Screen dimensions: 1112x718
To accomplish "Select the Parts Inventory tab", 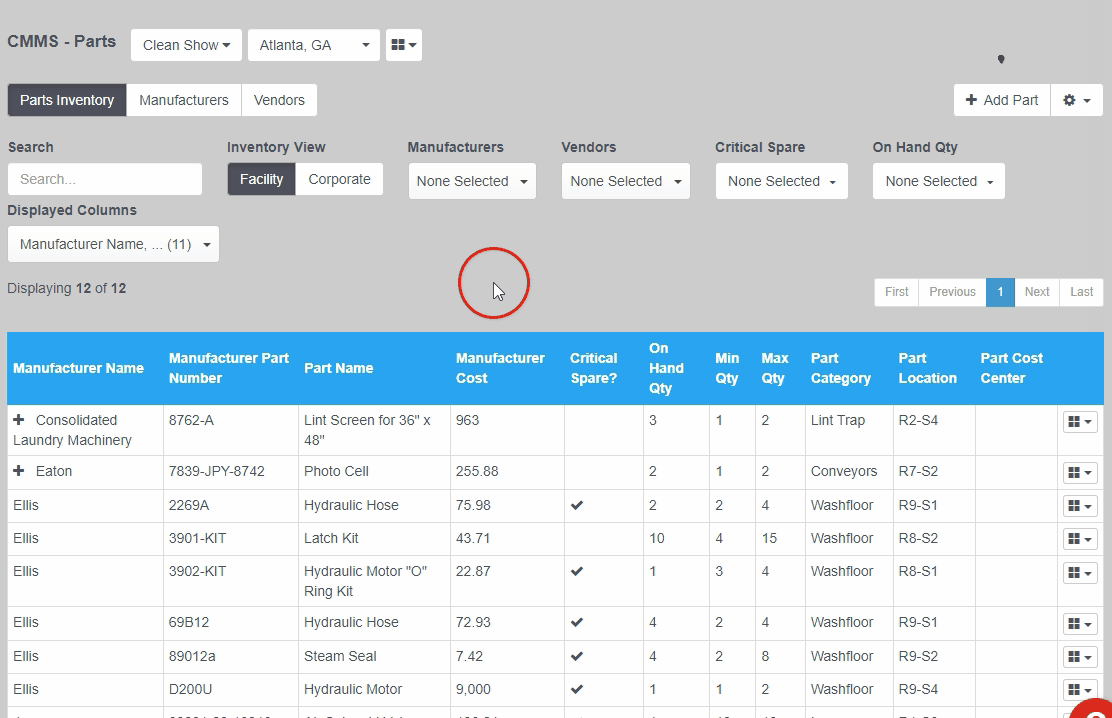I will [67, 100].
